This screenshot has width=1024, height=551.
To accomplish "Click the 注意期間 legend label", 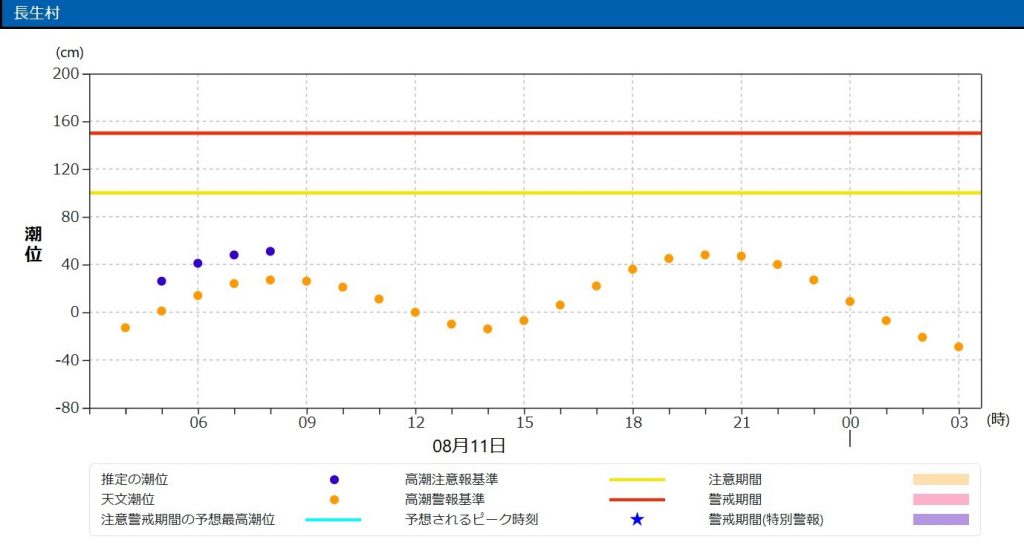I will tap(735, 480).
